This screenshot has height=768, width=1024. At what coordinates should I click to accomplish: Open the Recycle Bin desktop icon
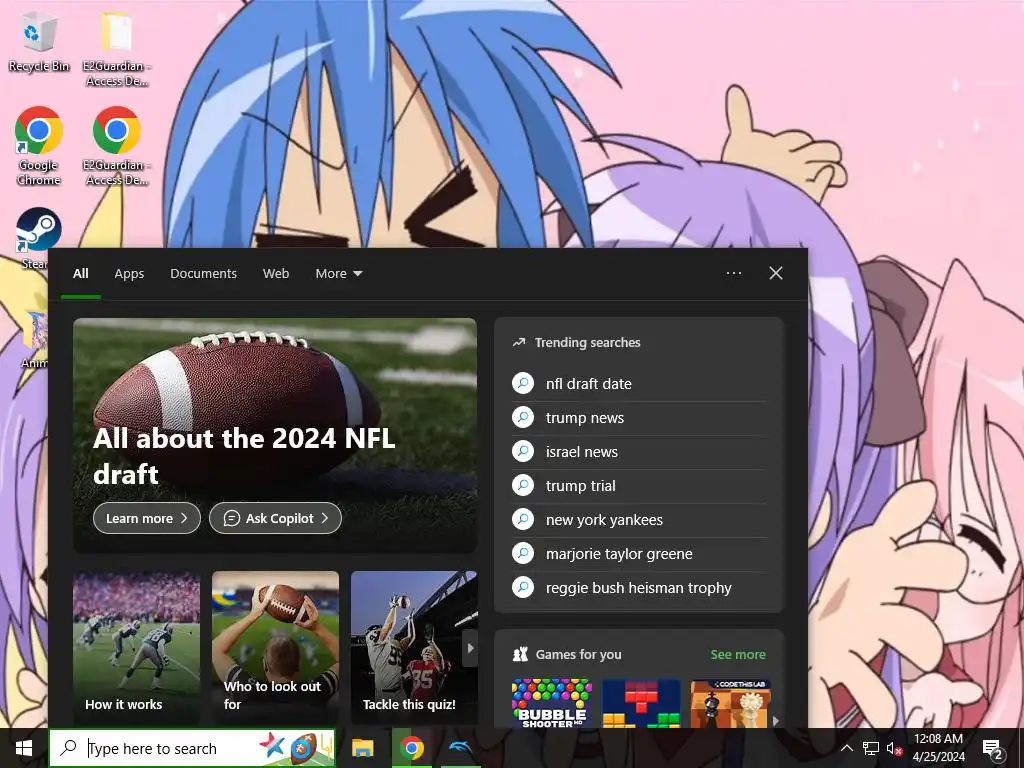[x=39, y=40]
